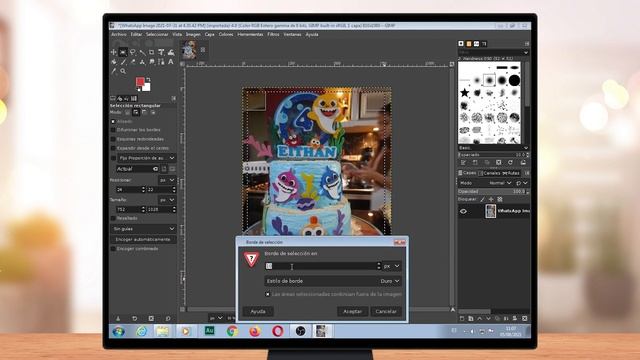This screenshot has width=640, height=360.
Task: Switch to the Canales tab
Action: (490, 173)
